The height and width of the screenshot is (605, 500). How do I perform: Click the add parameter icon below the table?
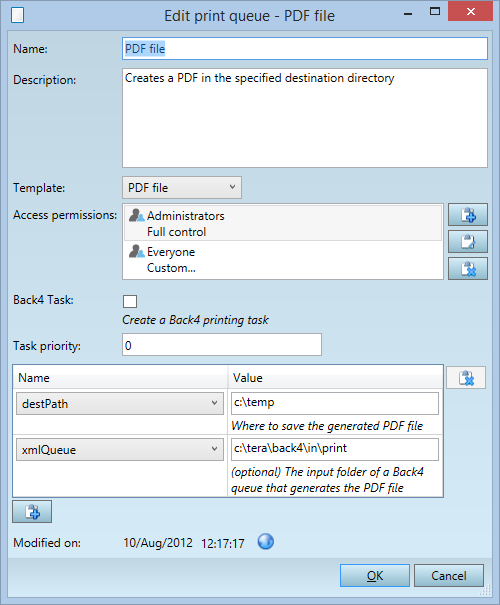[x=32, y=512]
